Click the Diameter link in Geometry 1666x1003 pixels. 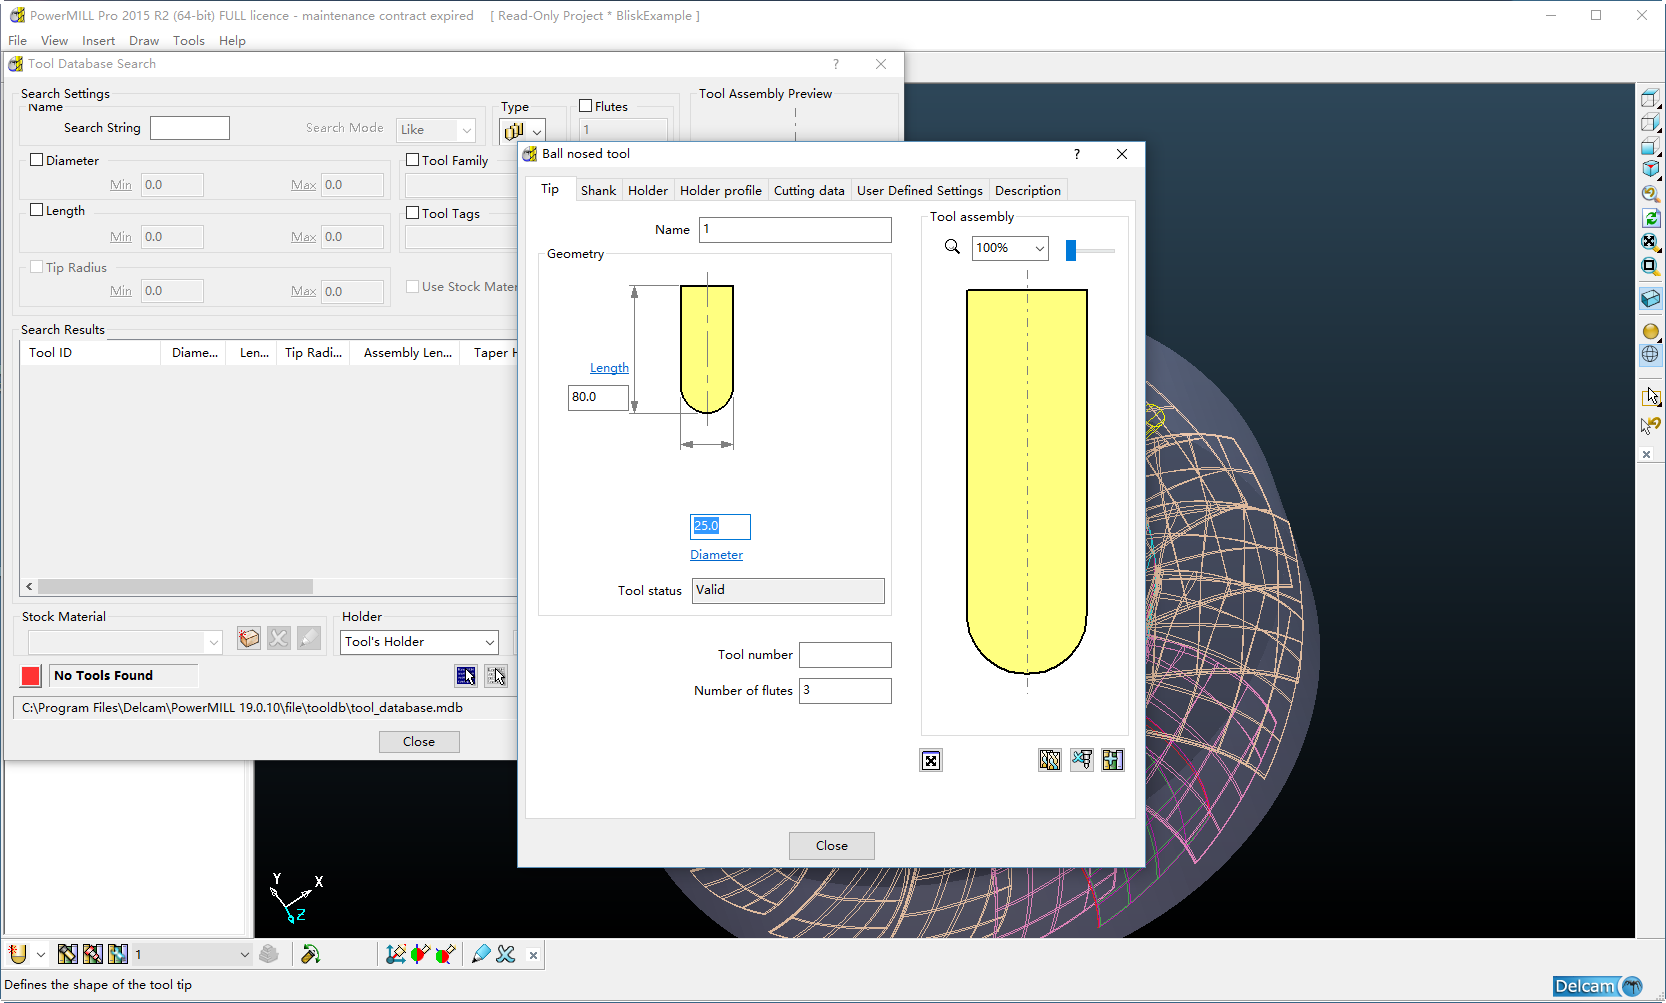coord(716,555)
